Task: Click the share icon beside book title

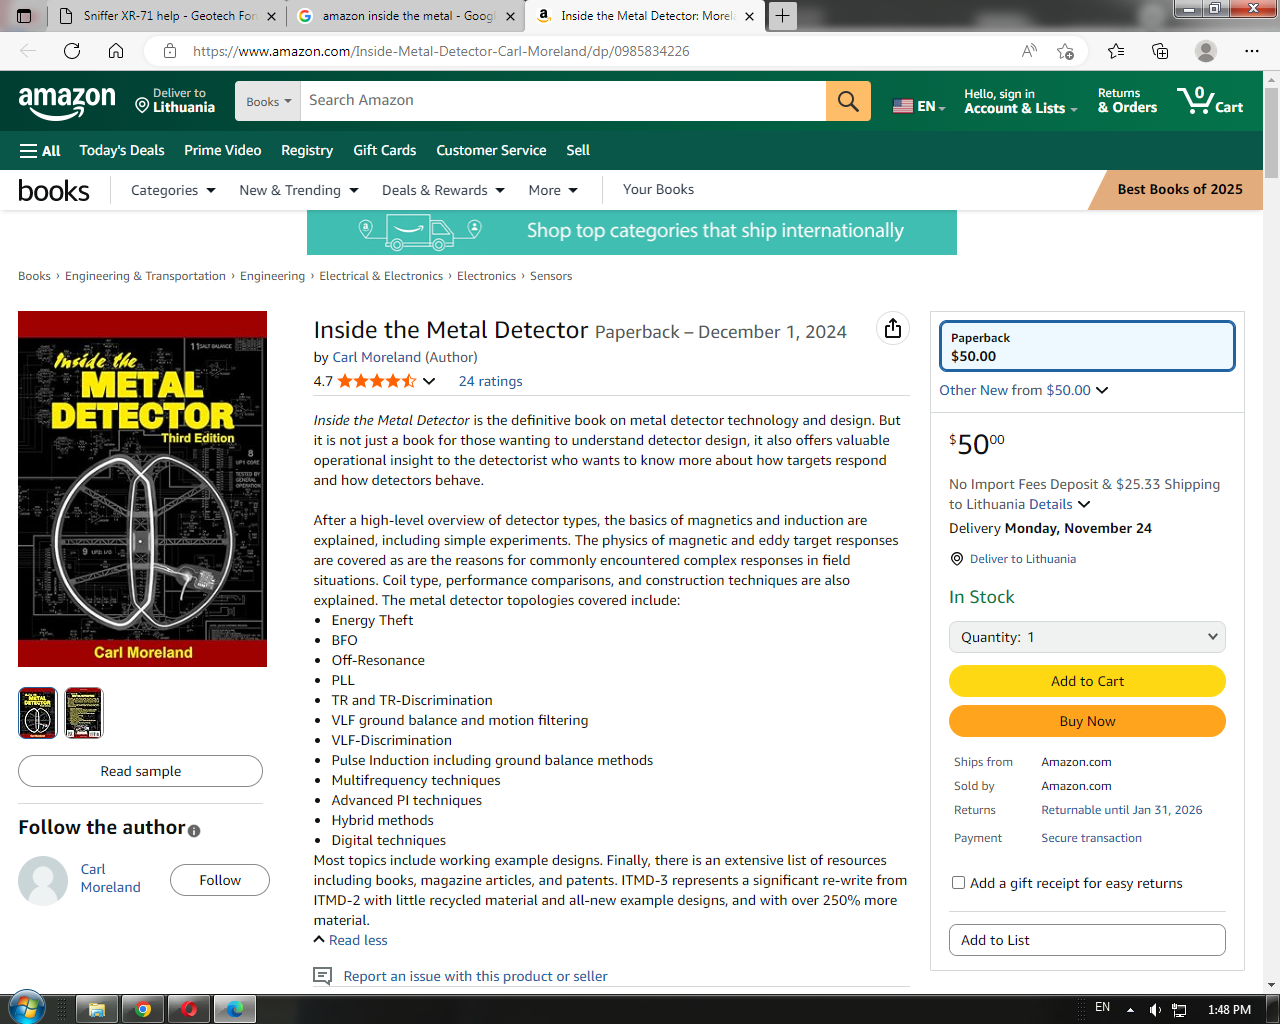Action: point(893,328)
